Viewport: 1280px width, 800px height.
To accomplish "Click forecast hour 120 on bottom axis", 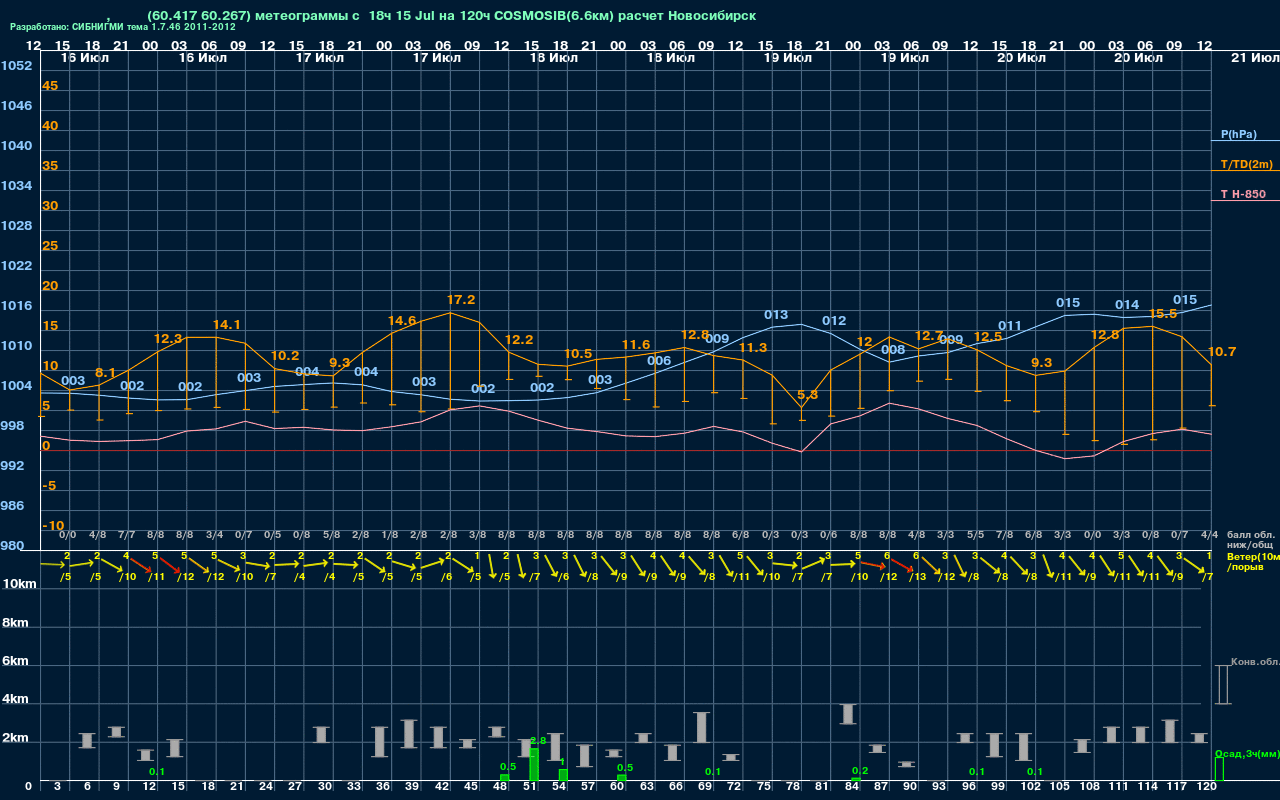I will (x=1207, y=787).
